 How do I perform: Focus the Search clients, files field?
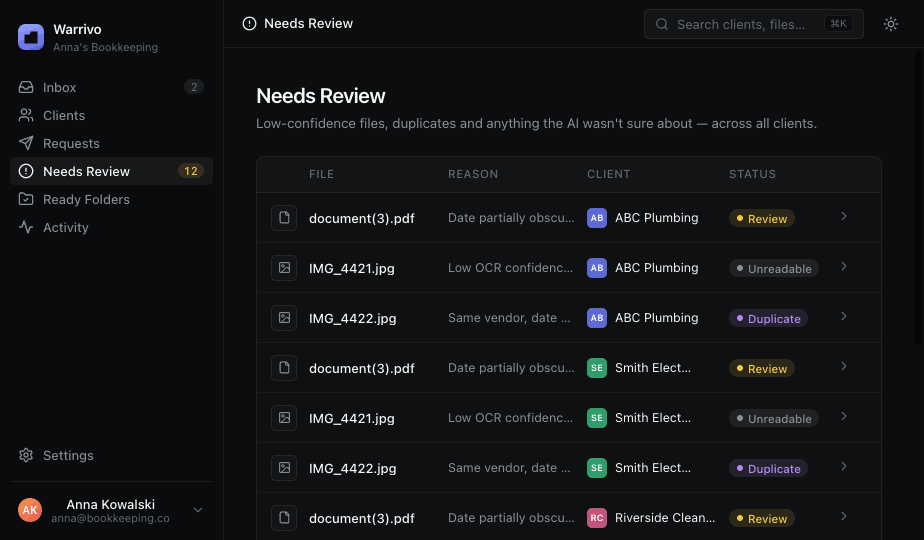[754, 24]
